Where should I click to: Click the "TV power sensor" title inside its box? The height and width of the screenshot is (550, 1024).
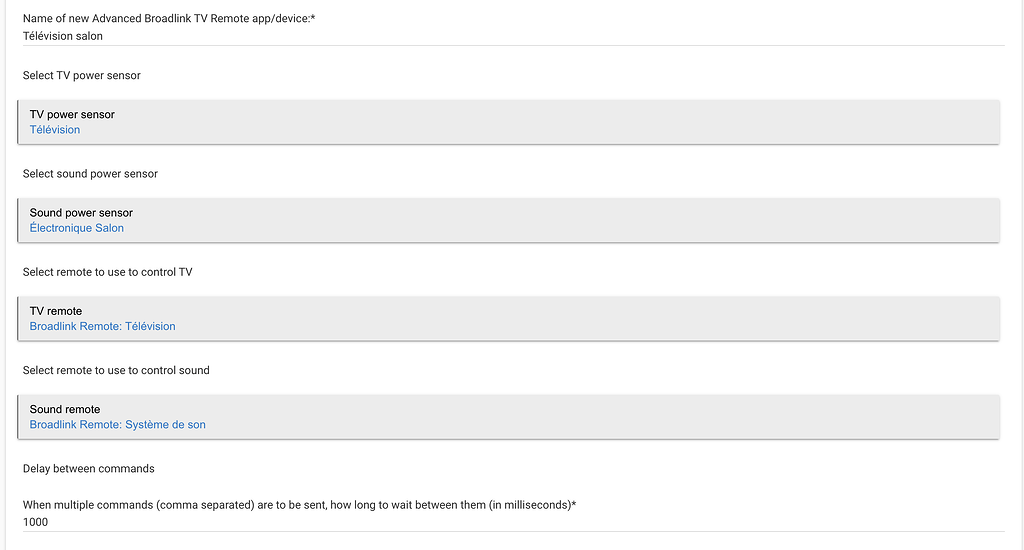tap(72, 114)
